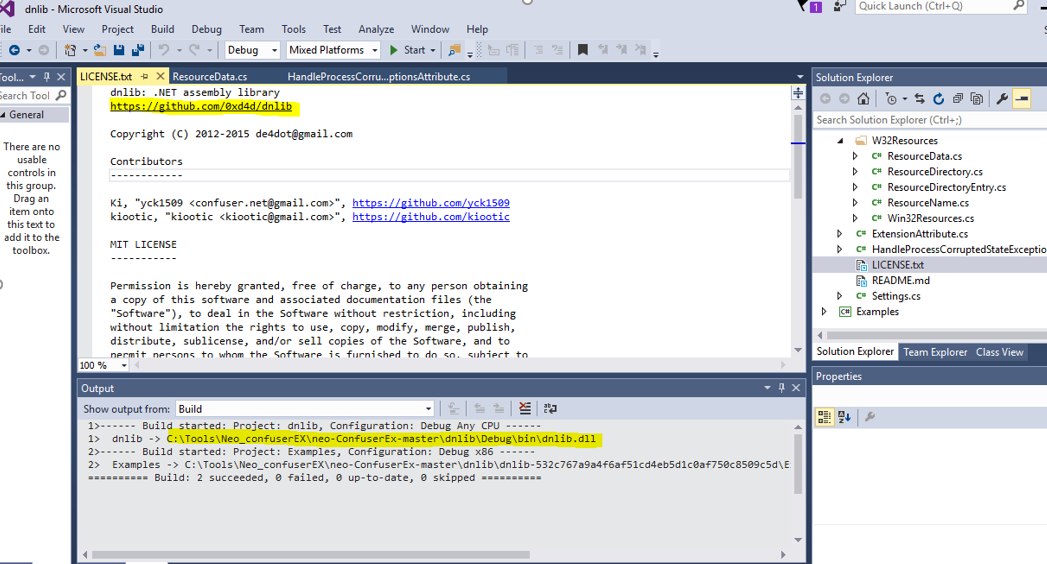Select ResourceDirectoryEntry.cs in Solution Explorer
Viewport: 1047px width, 564px height.
[x=946, y=188]
